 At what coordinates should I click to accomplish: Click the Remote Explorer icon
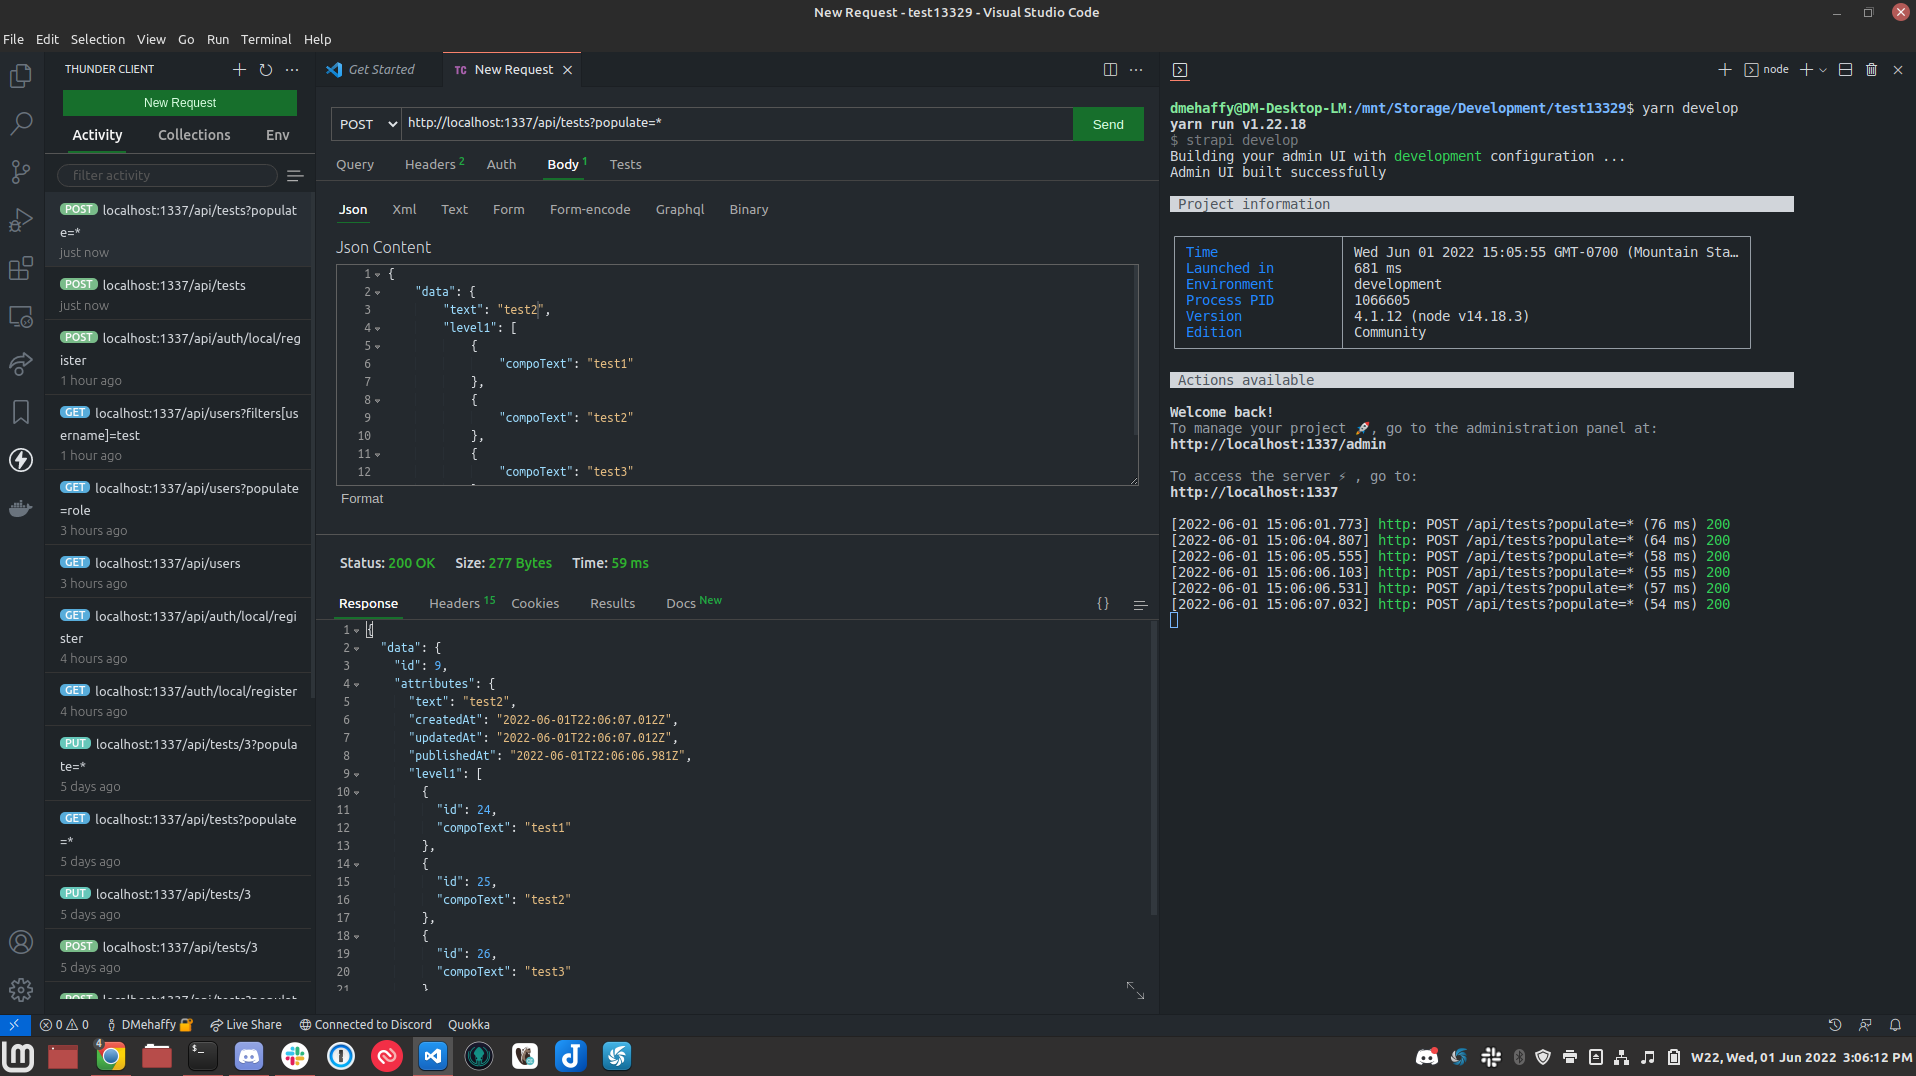21,316
